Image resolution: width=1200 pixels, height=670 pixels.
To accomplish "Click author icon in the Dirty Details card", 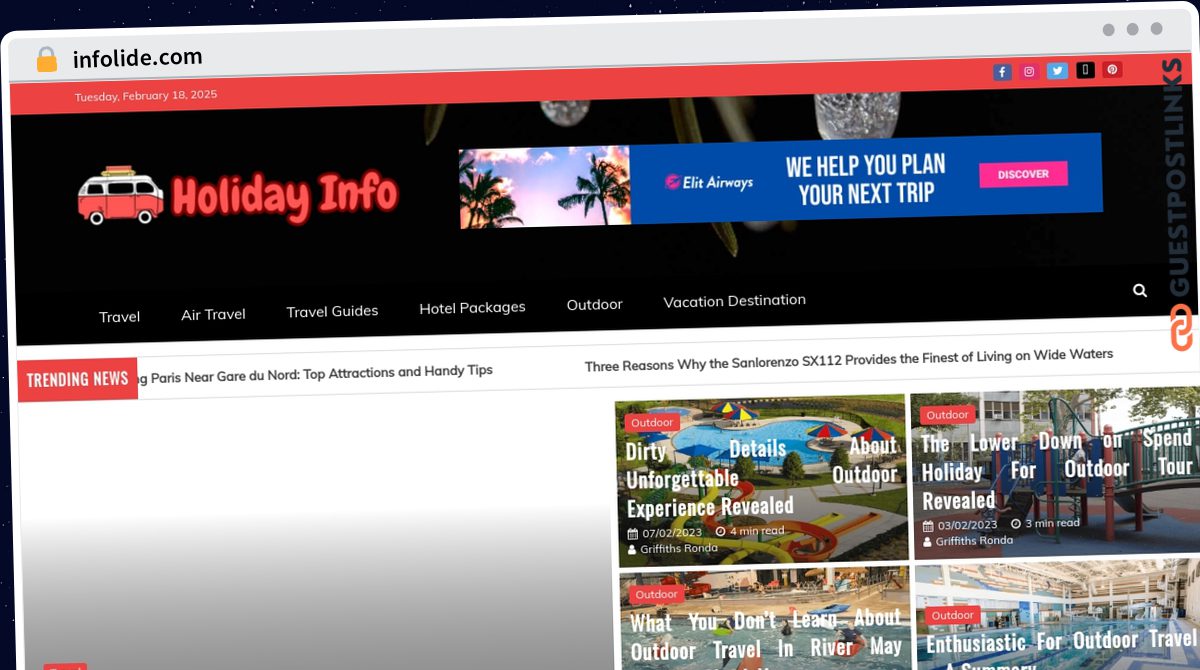I will pyautogui.click(x=632, y=550).
